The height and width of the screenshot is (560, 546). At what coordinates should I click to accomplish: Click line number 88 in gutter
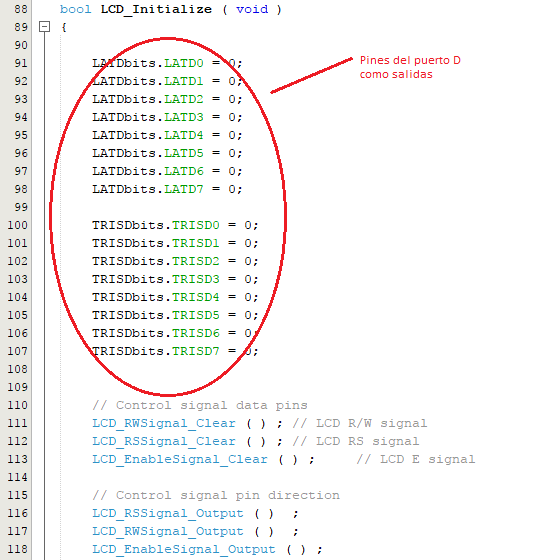(21, 9)
